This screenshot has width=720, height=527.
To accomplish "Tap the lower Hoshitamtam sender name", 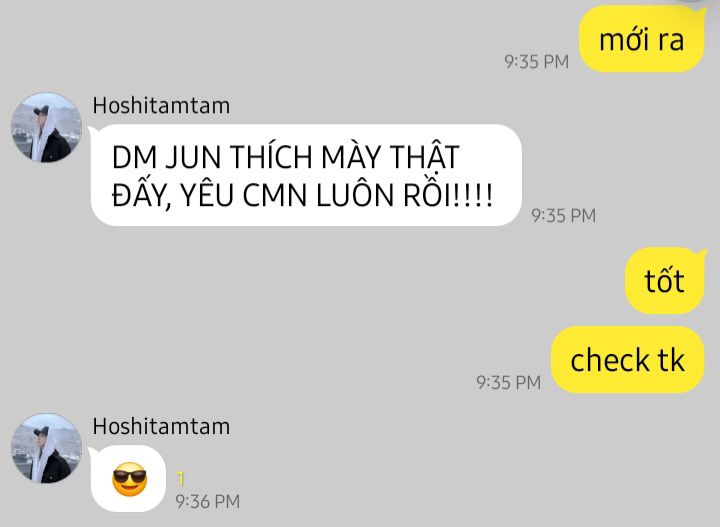I will pos(161,426).
